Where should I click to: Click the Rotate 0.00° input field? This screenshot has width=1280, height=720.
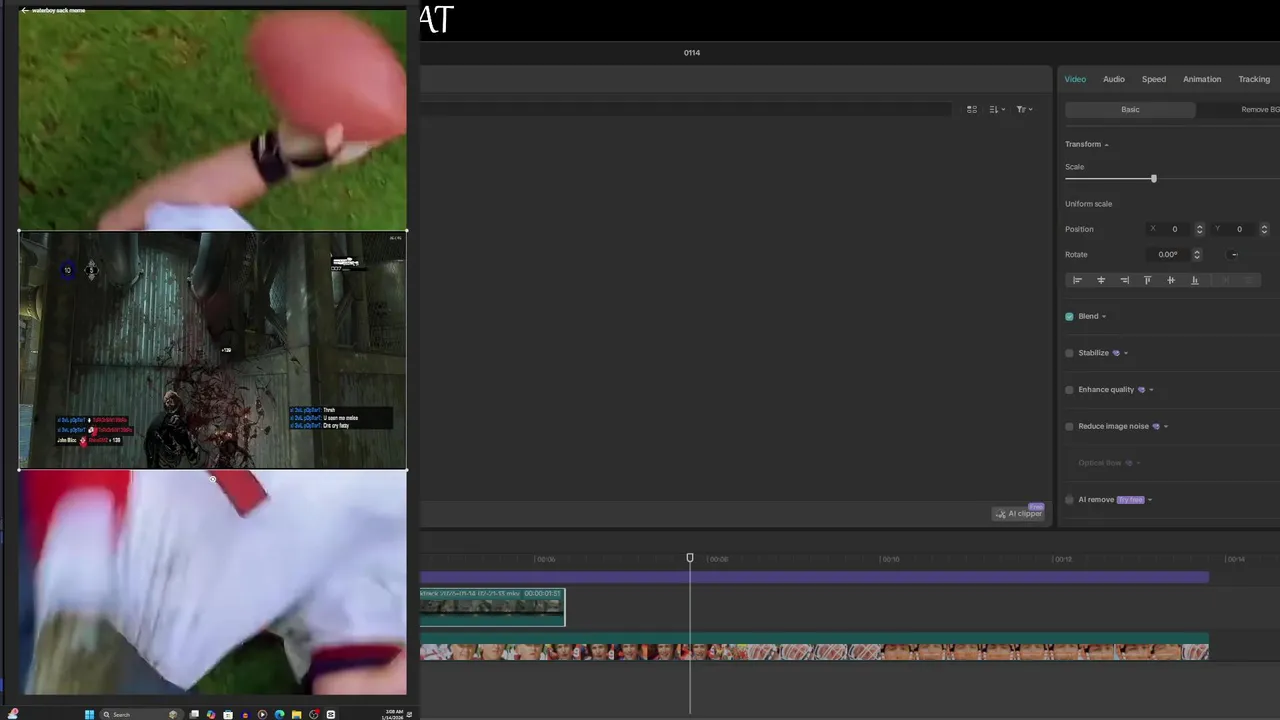1168,254
